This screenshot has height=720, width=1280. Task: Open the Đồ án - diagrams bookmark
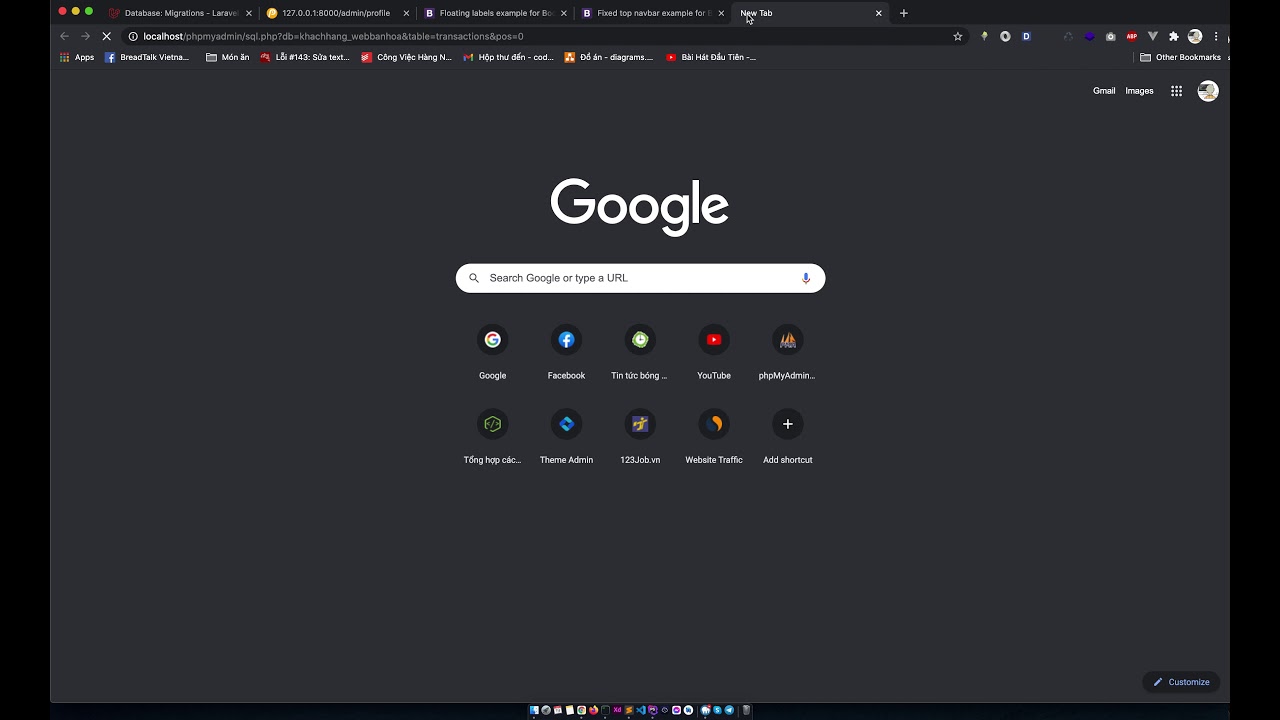pyautogui.click(x=608, y=57)
